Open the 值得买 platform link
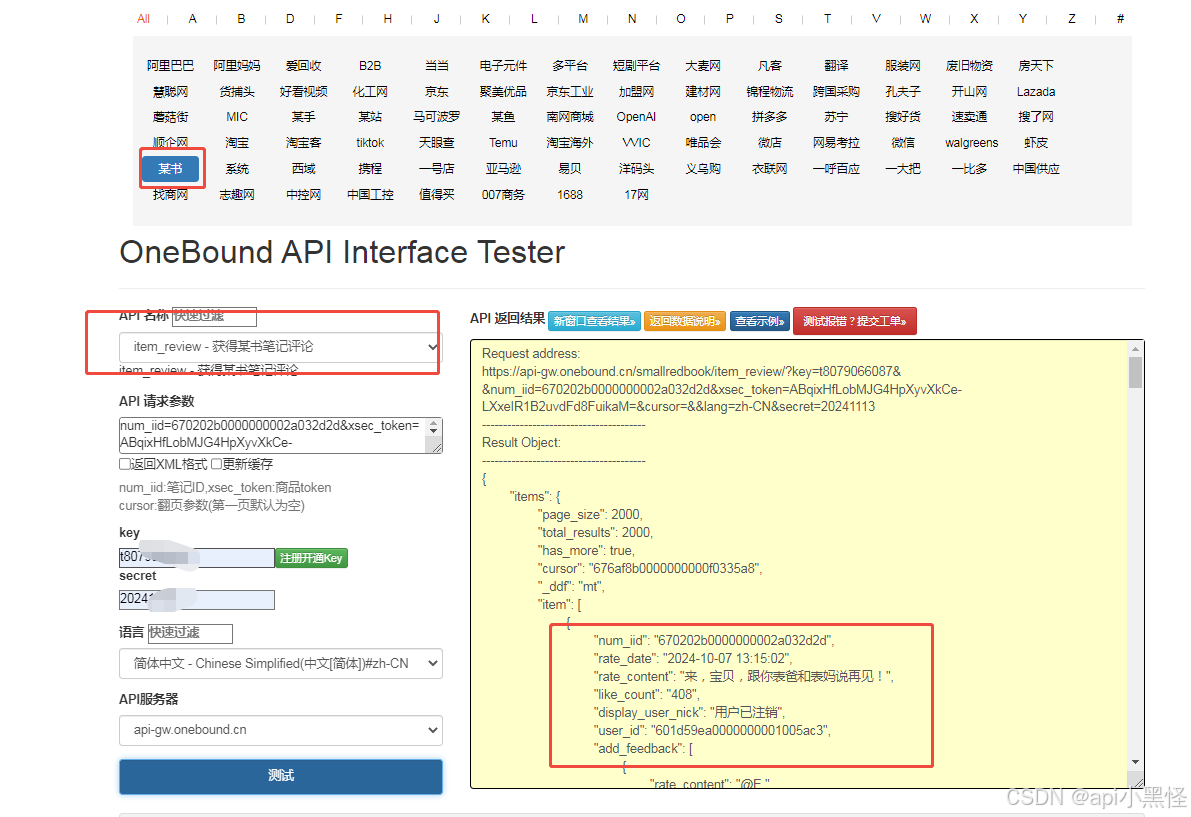The width and height of the screenshot is (1191, 817). (x=437, y=195)
